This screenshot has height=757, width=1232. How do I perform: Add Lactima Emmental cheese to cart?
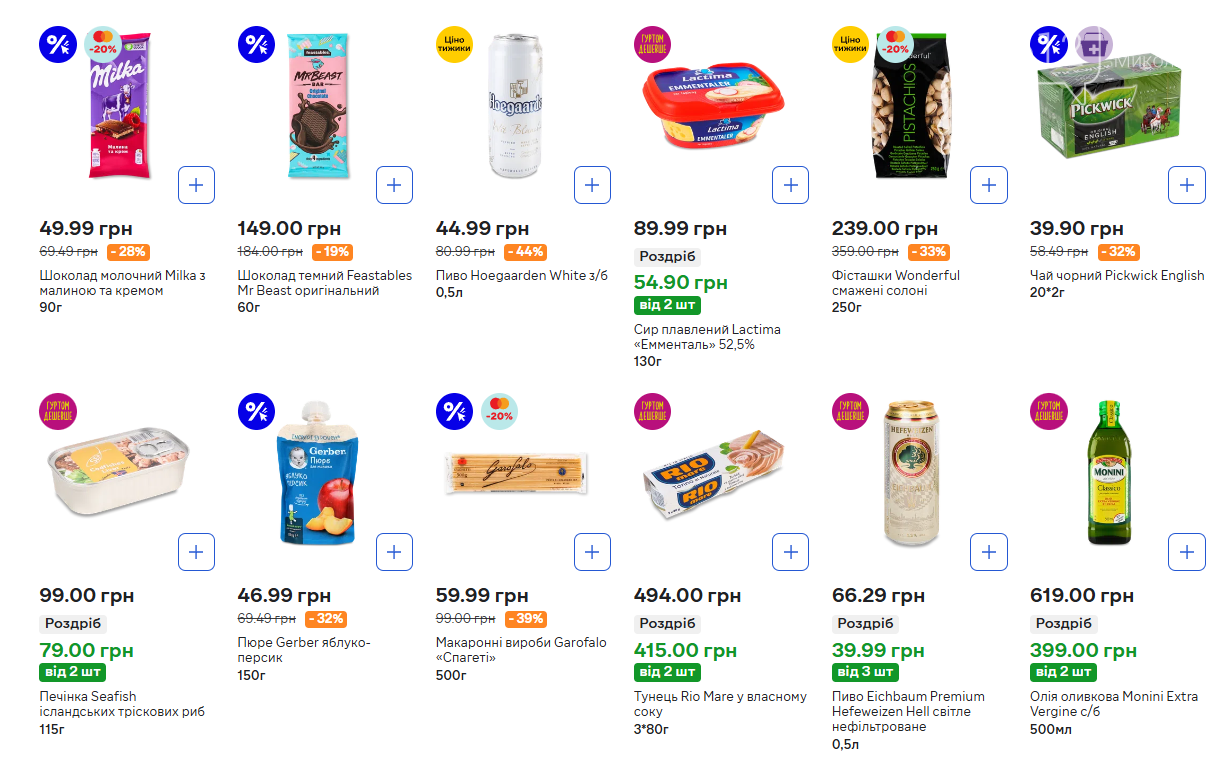click(x=791, y=185)
